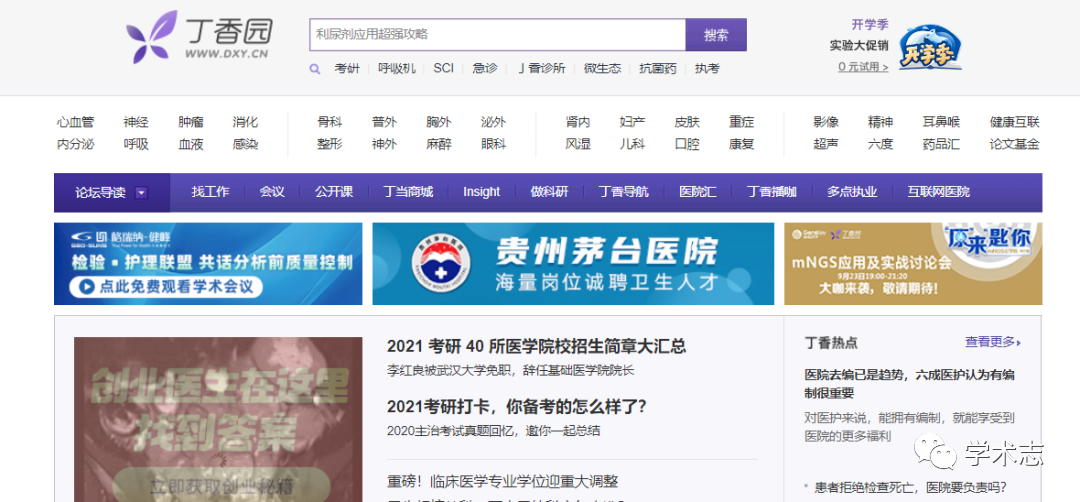Go to the 眼科 section
This screenshot has width=1080, height=502.
coord(493,145)
